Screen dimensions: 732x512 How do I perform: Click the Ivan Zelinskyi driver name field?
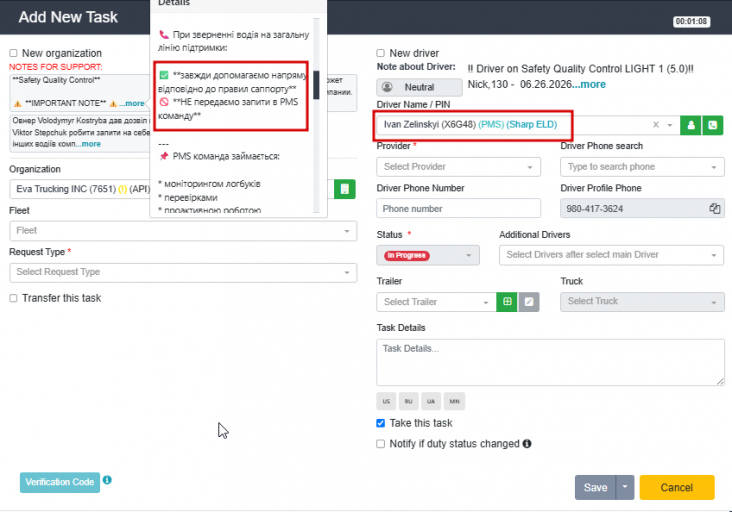526,125
